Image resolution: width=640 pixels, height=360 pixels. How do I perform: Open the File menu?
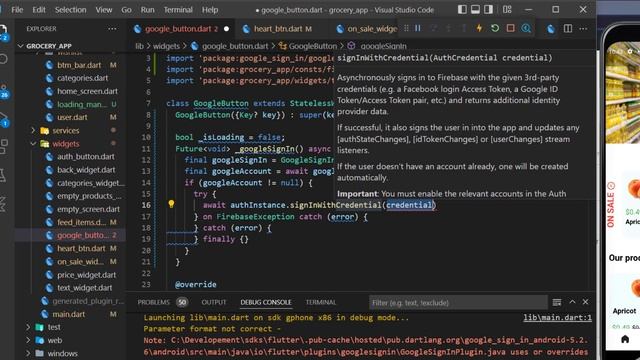17,9
